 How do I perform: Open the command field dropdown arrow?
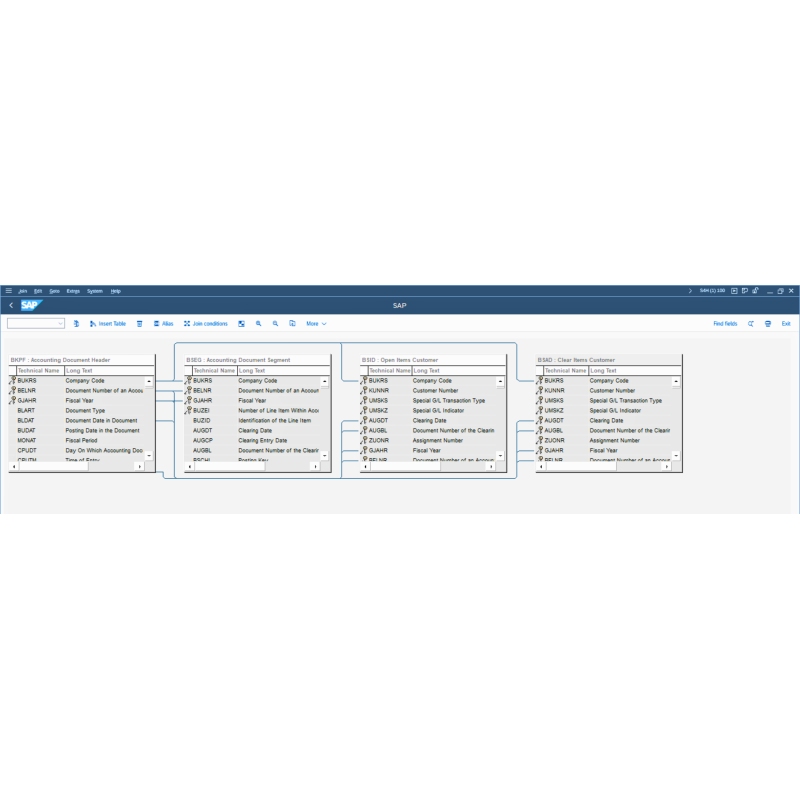pos(60,323)
